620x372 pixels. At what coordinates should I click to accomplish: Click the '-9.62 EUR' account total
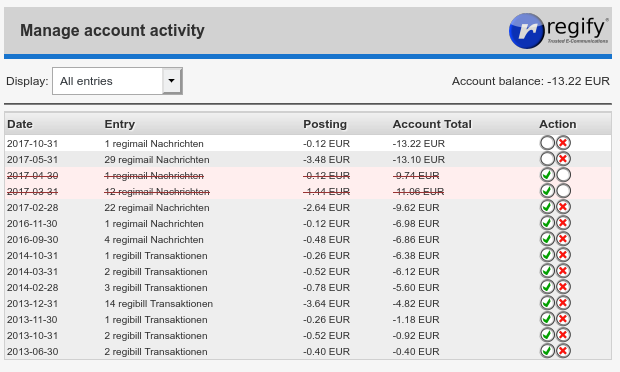(x=416, y=208)
